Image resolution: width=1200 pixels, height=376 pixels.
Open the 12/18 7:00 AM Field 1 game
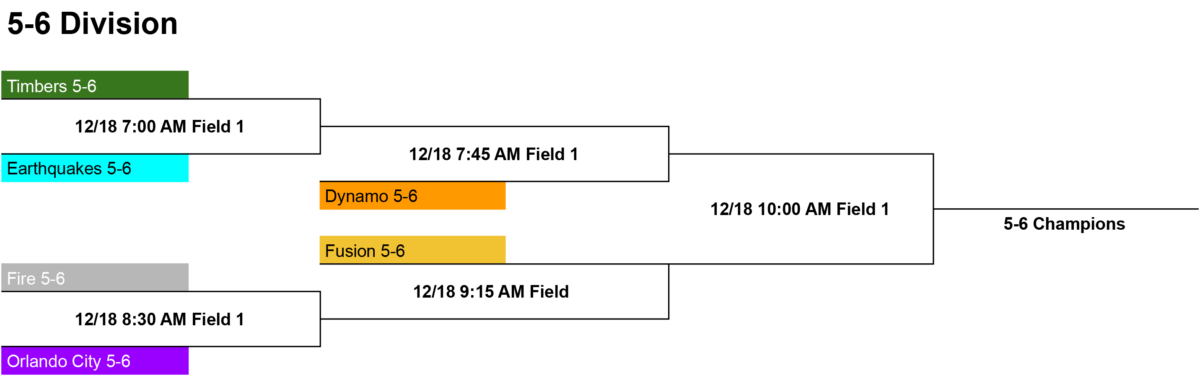click(x=160, y=127)
